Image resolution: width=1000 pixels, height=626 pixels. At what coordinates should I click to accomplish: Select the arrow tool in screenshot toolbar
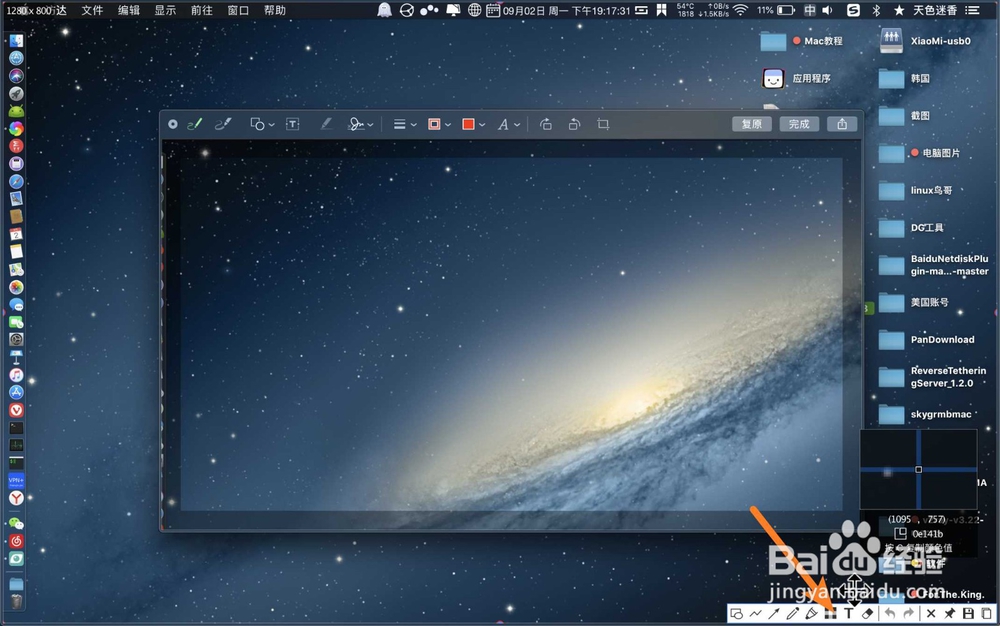pyautogui.click(x=774, y=614)
